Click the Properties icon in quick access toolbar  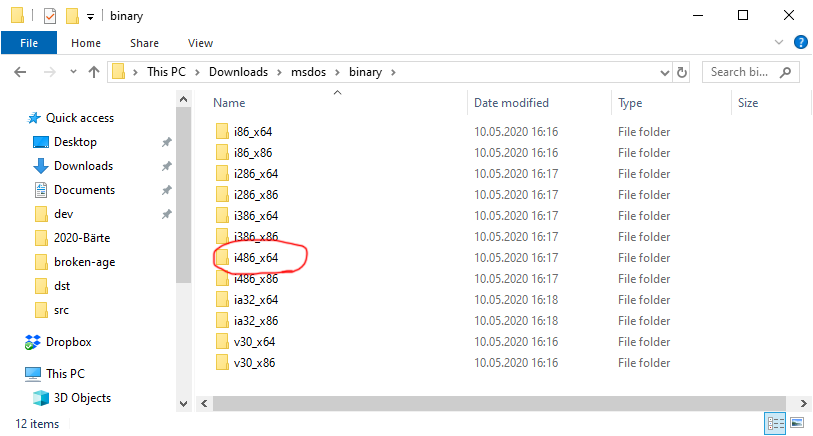coord(50,16)
